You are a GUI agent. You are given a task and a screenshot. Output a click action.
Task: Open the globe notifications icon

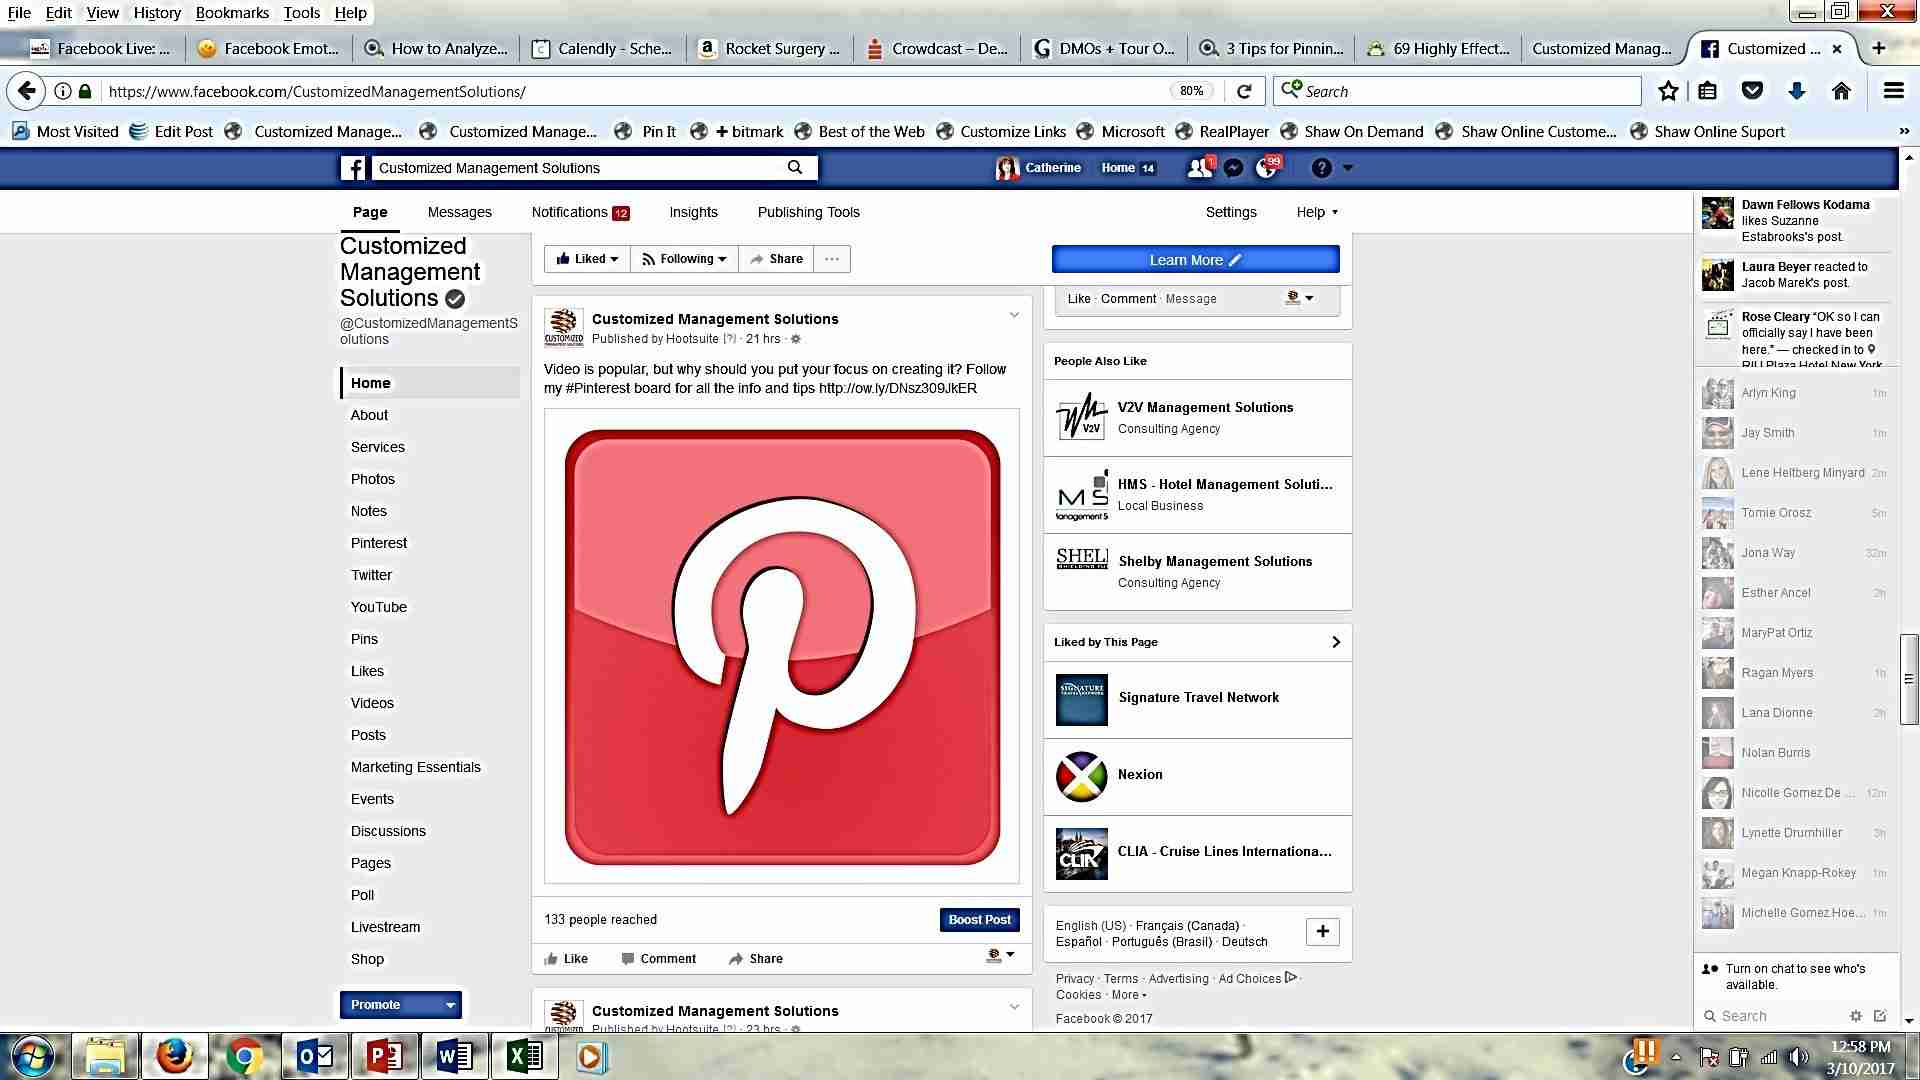1266,168
